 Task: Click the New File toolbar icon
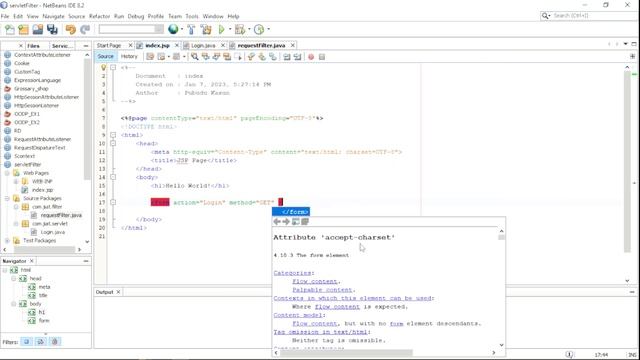10,29
